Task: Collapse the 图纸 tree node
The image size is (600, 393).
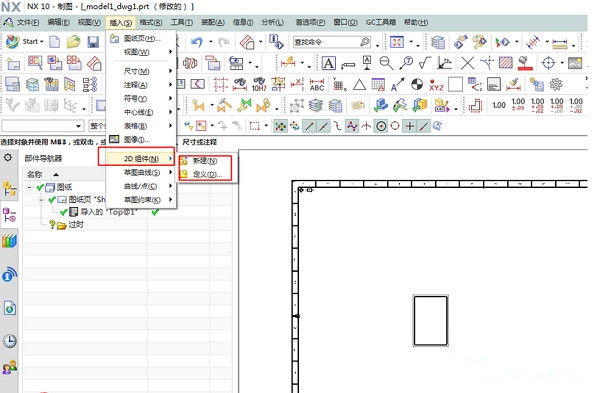Action: [x=29, y=187]
